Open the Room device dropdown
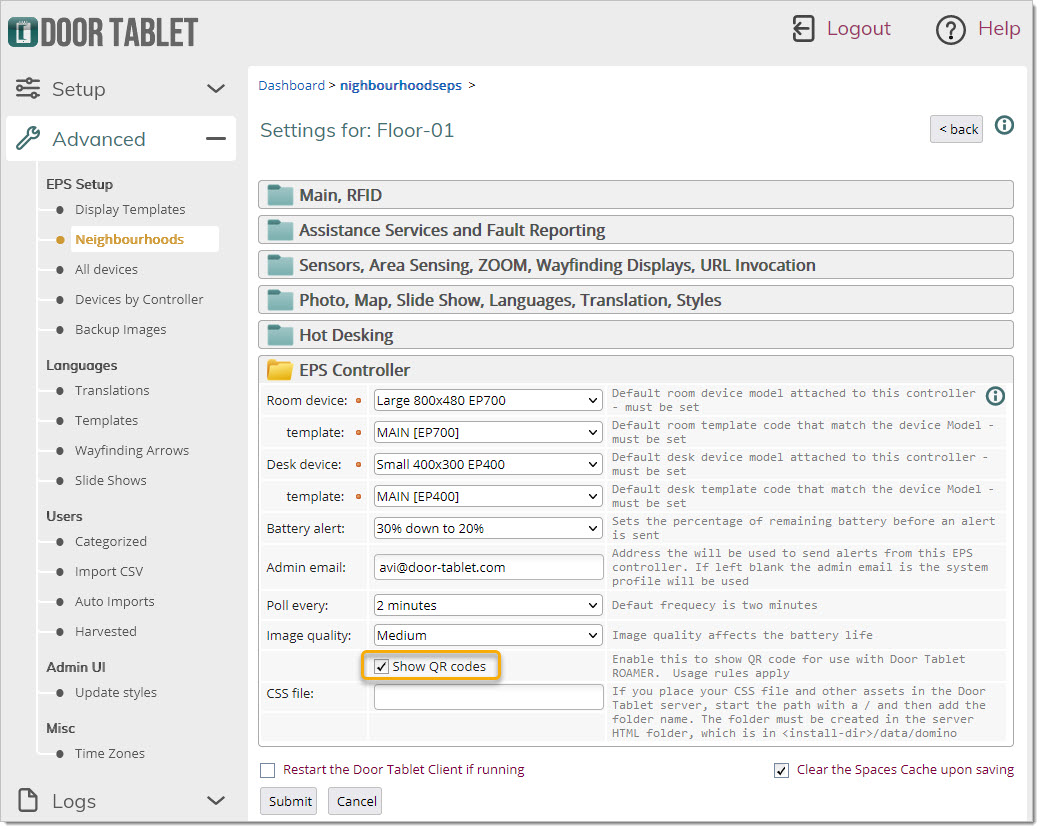Viewport: 1041px width, 830px height. pyautogui.click(x=488, y=401)
